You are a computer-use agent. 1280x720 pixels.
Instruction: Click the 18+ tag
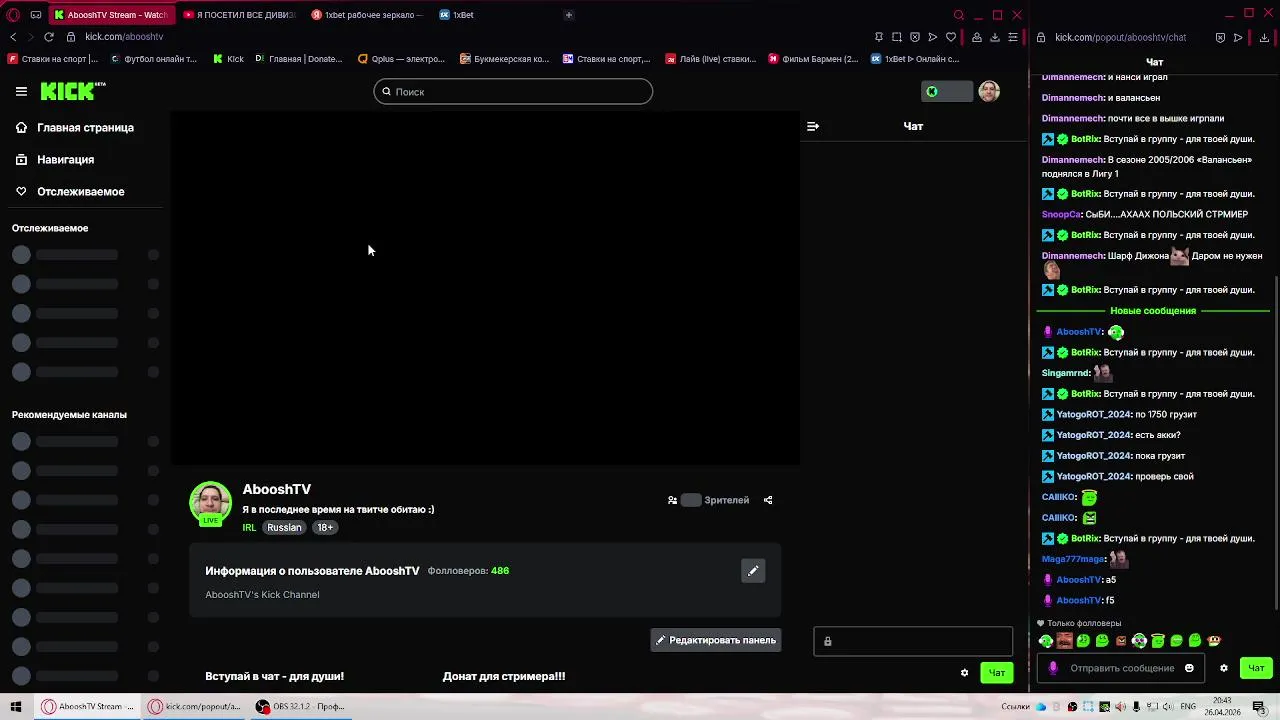click(325, 528)
